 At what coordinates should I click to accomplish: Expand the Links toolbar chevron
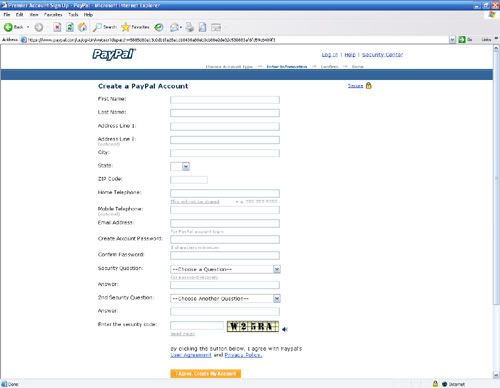[x=496, y=39]
